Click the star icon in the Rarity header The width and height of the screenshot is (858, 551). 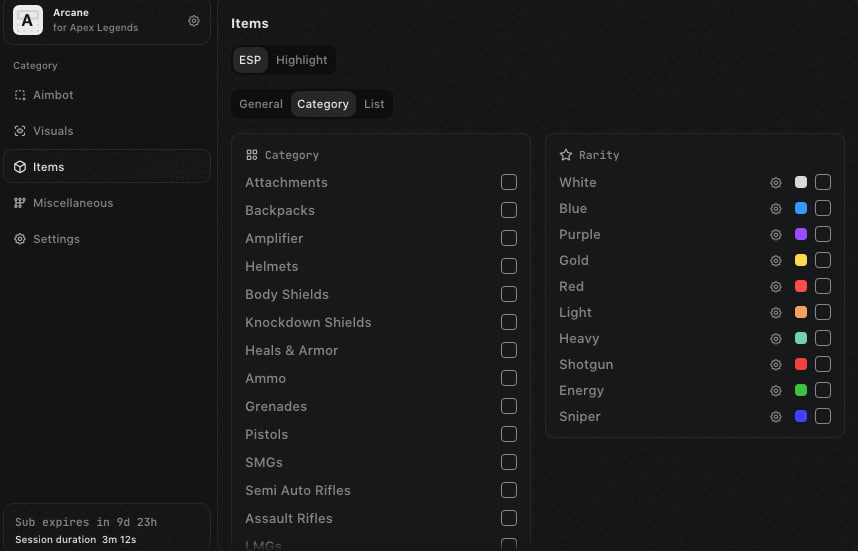[566, 155]
